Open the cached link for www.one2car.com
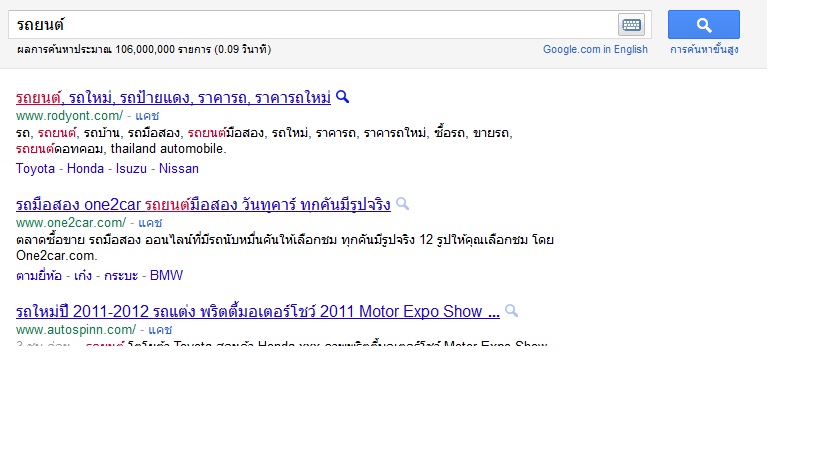The height and width of the screenshot is (460, 819). pos(150,223)
